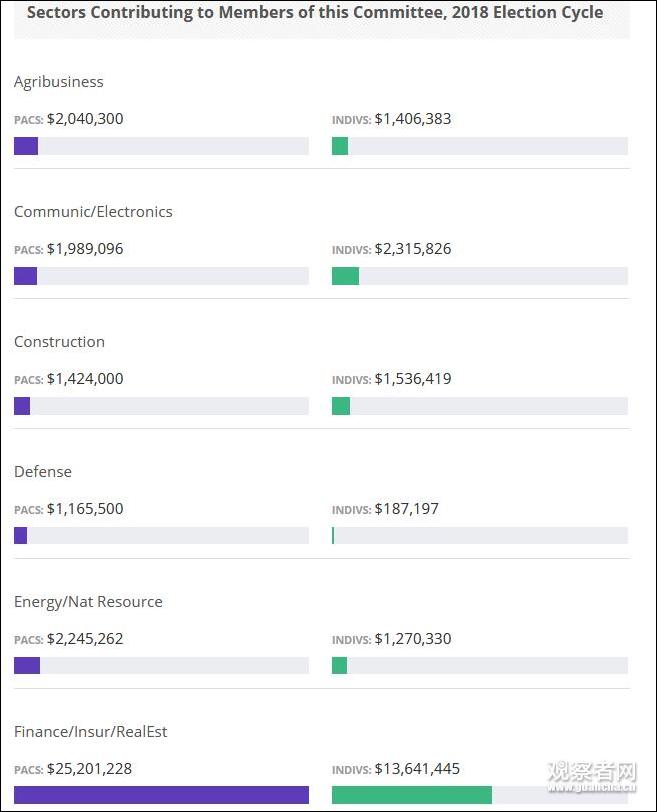This screenshot has height=812, width=657.
Task: Click the Energy/Nat Resource PACs bar
Action: tap(27, 666)
